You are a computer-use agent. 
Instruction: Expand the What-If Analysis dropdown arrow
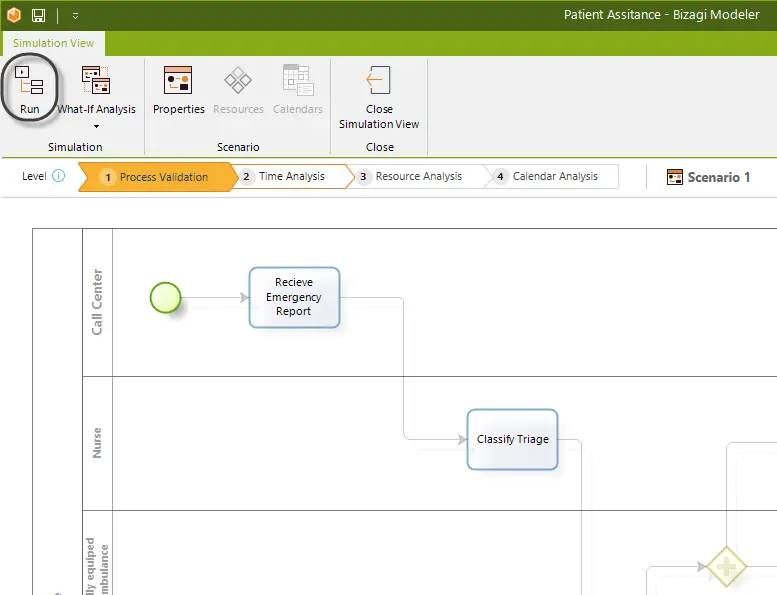click(x=96, y=126)
